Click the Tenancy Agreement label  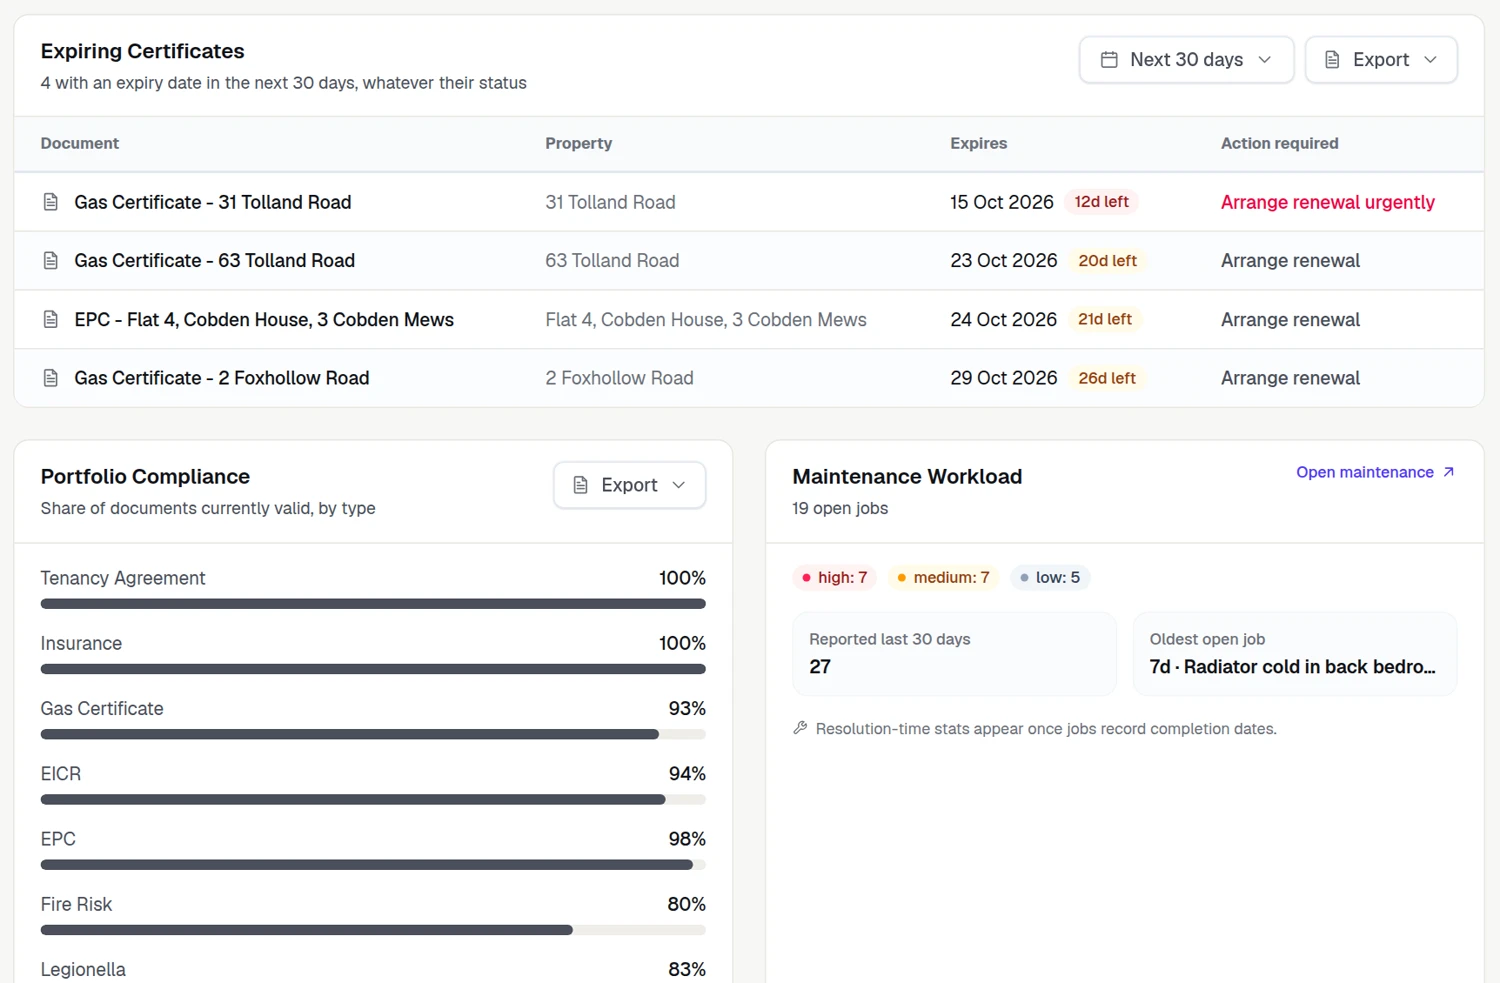pos(123,578)
